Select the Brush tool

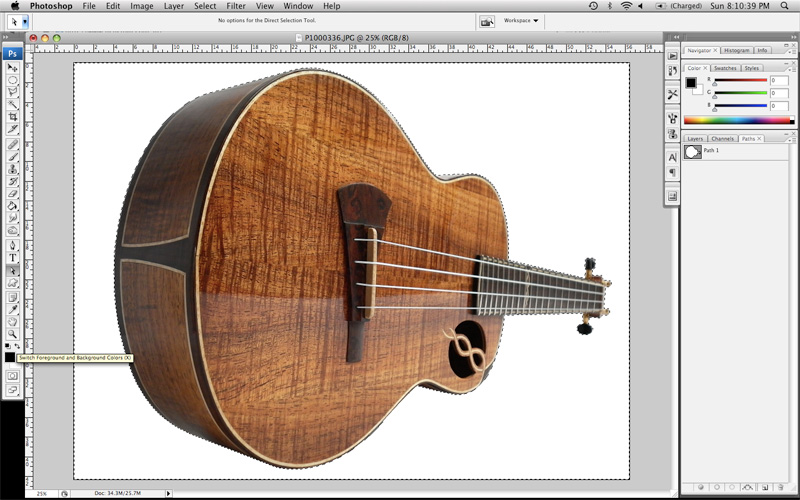tap(12, 157)
